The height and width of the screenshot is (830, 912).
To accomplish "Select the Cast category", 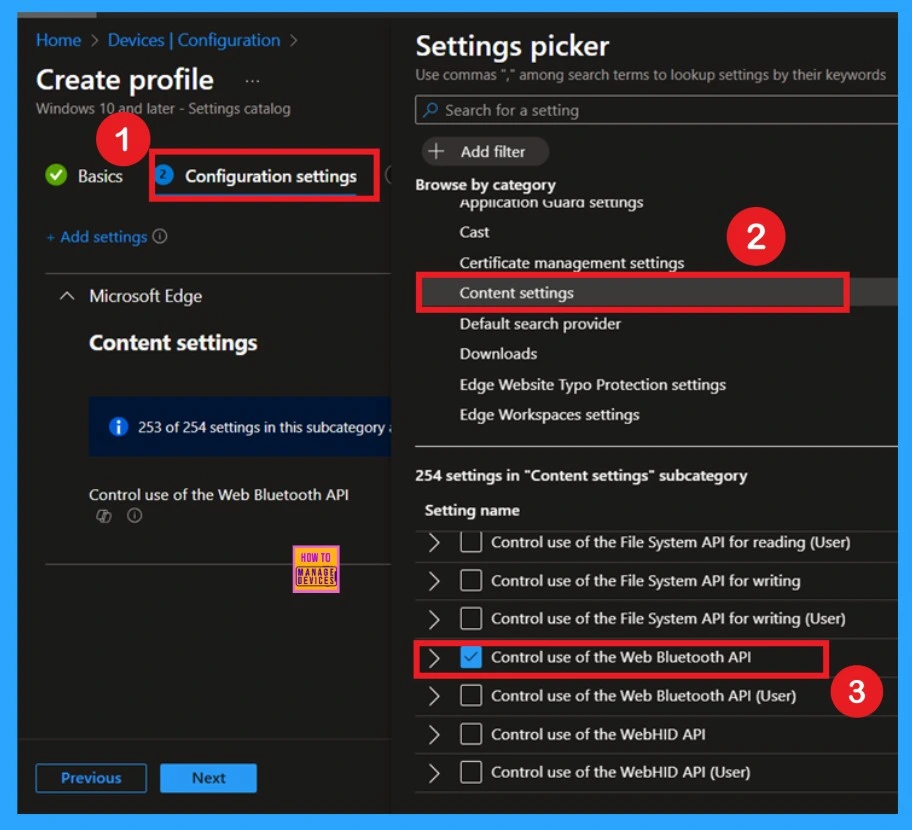I will (x=474, y=232).
